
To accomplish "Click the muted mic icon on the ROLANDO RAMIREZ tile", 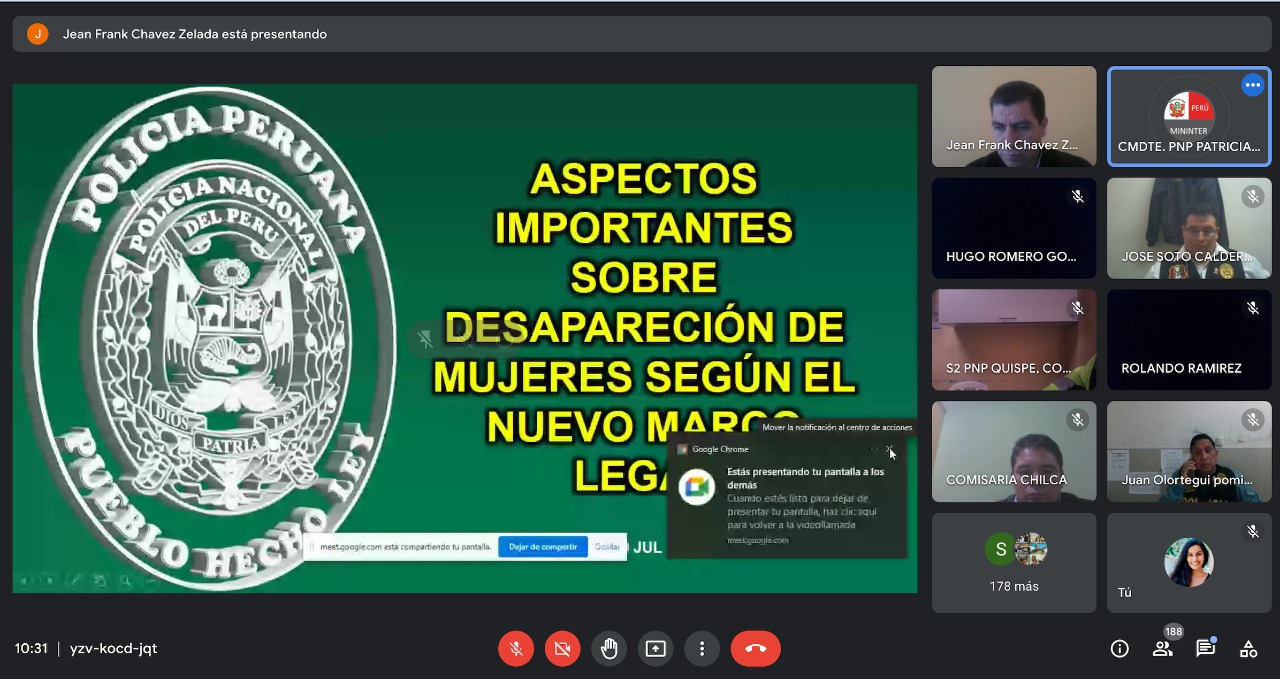I will pyautogui.click(x=1253, y=309).
